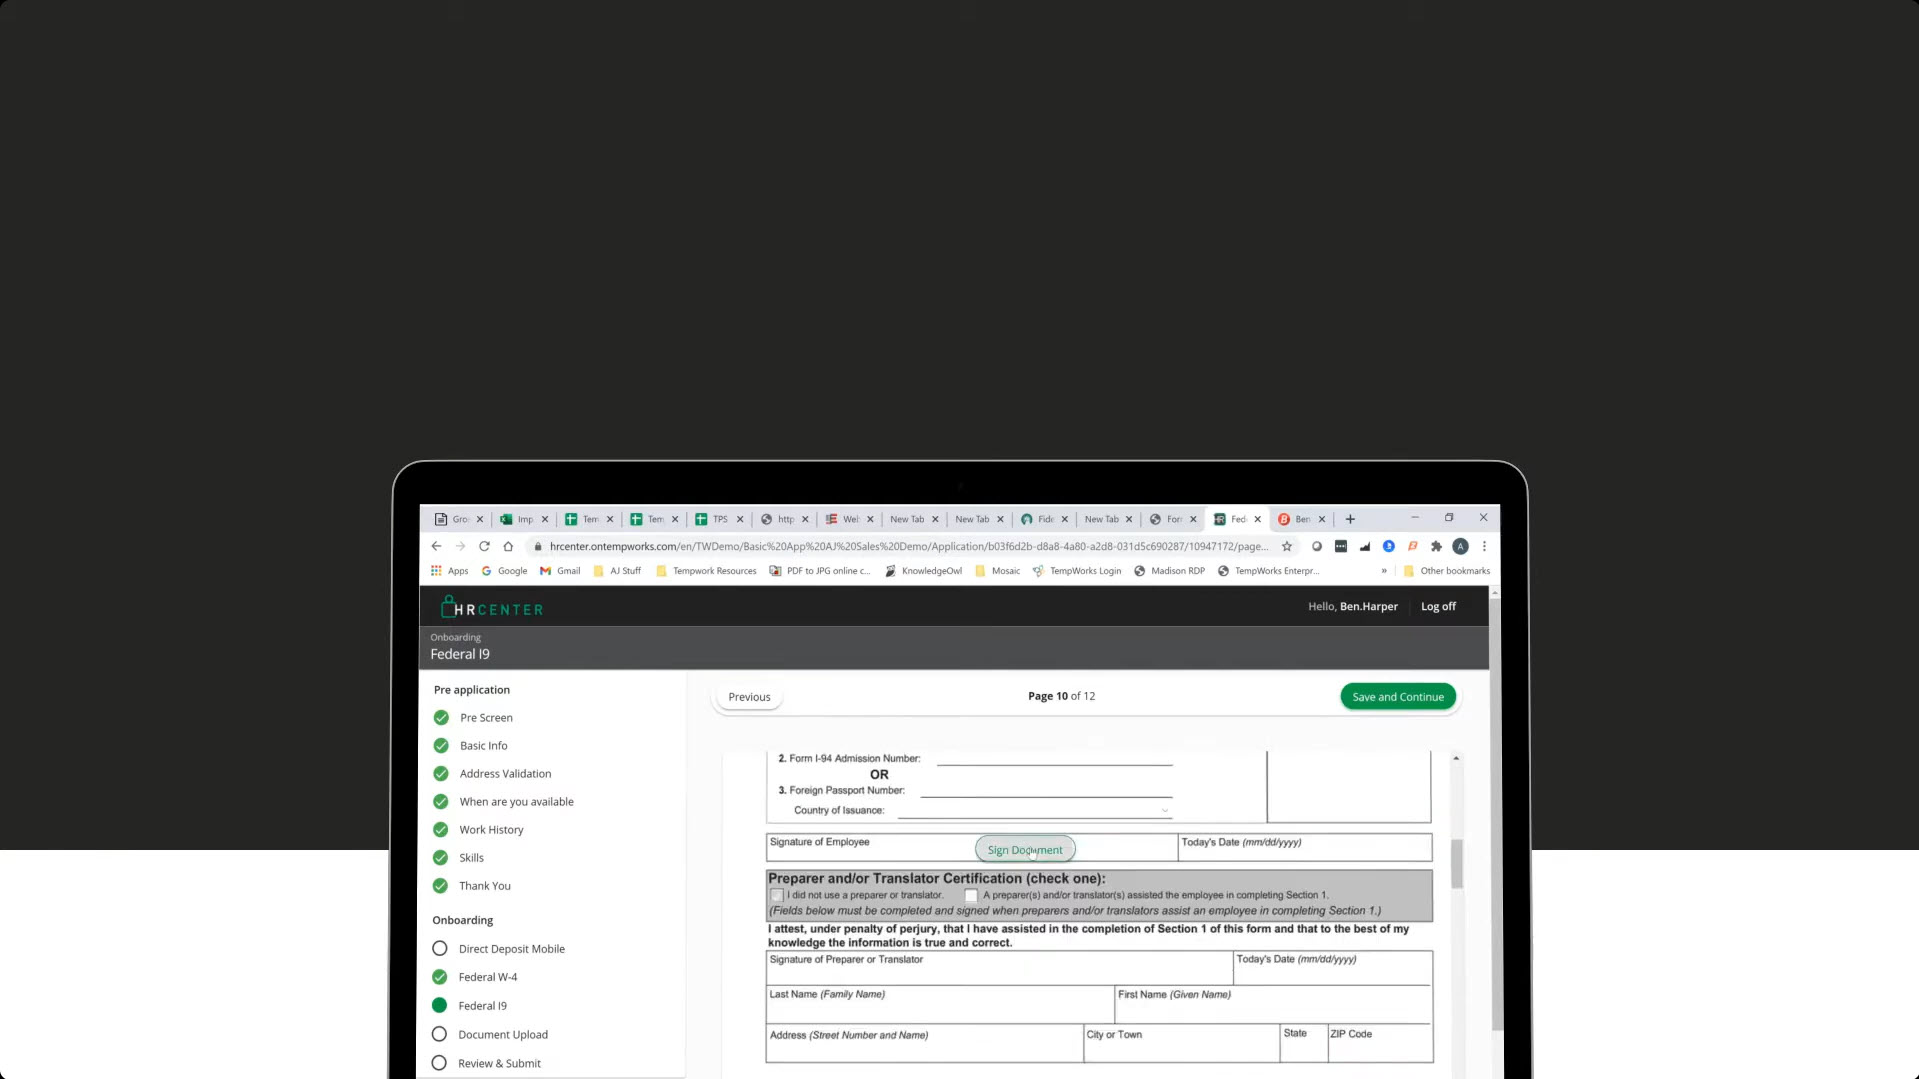Switch to the TPS browser tab
This screenshot has height=1079, width=1919.
point(718,519)
